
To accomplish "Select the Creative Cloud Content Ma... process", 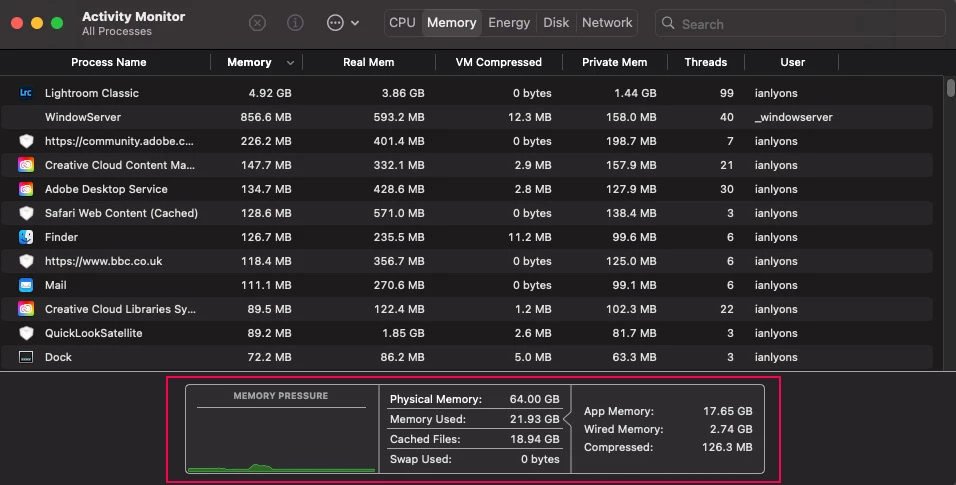I will (x=120, y=165).
